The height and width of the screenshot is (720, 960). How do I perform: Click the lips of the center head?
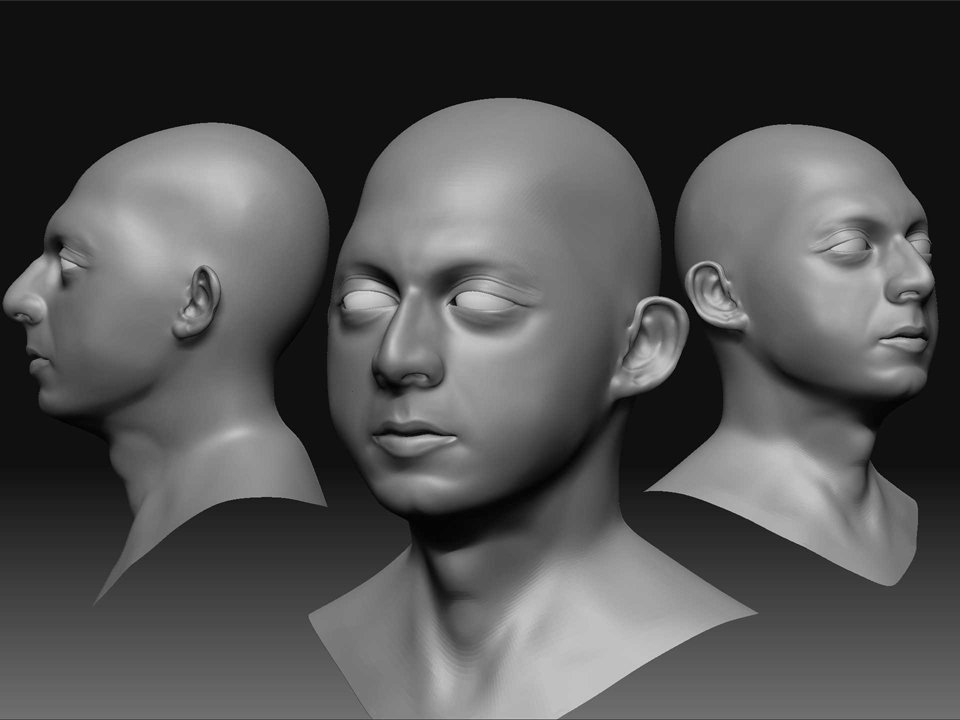click(413, 438)
